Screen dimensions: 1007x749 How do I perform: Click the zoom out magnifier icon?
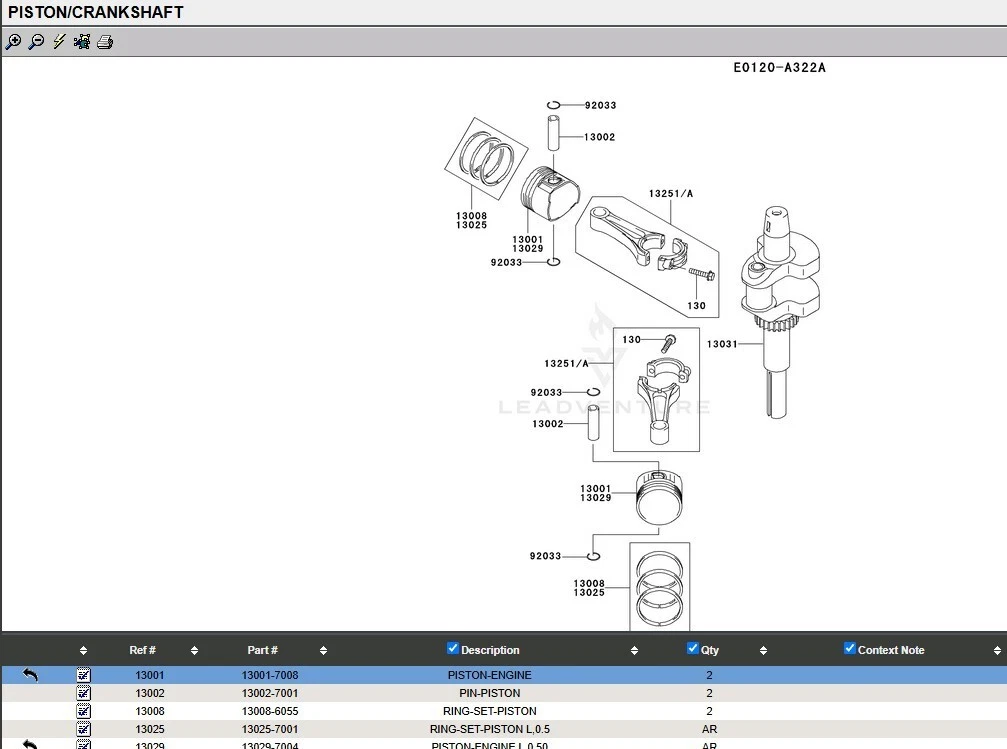point(36,42)
